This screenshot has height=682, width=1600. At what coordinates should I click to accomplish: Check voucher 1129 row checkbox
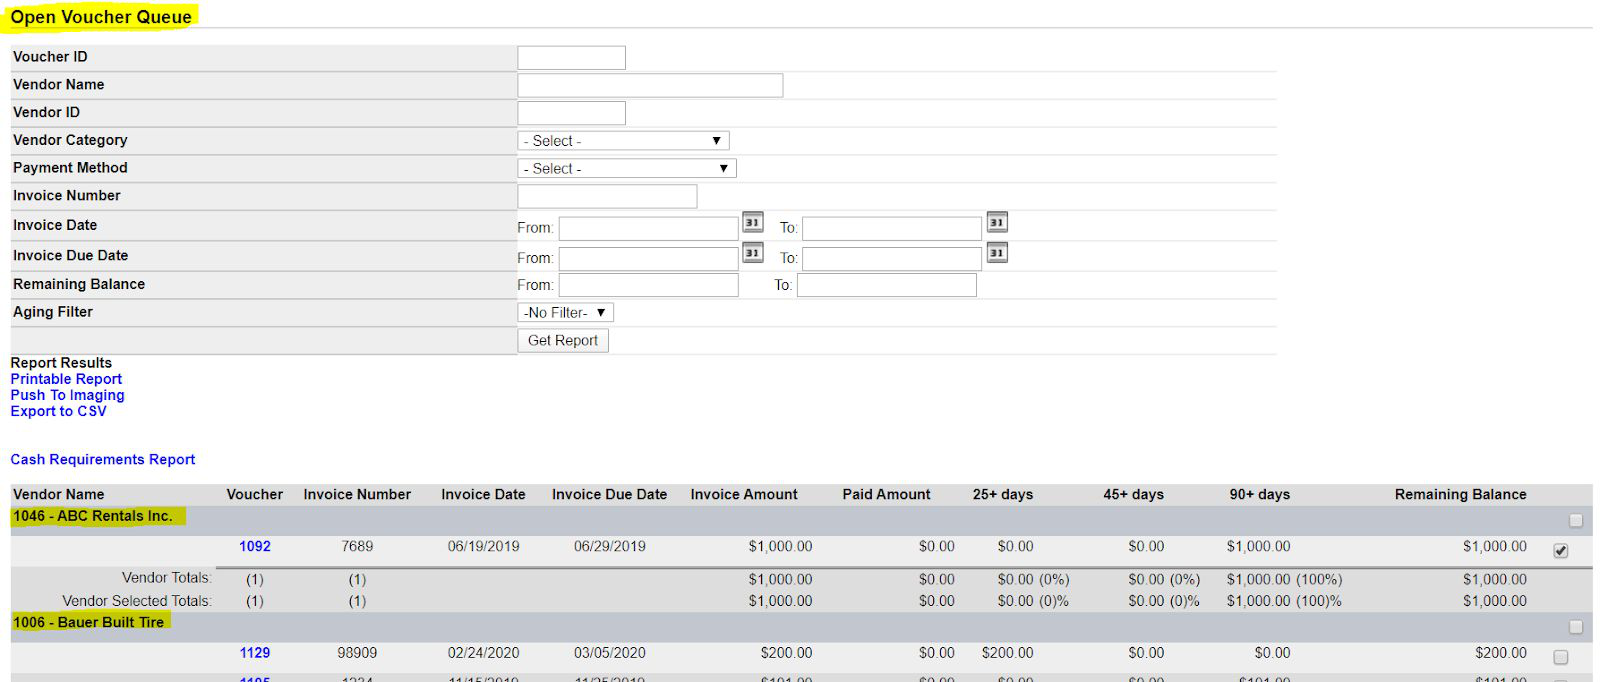pos(1561,657)
